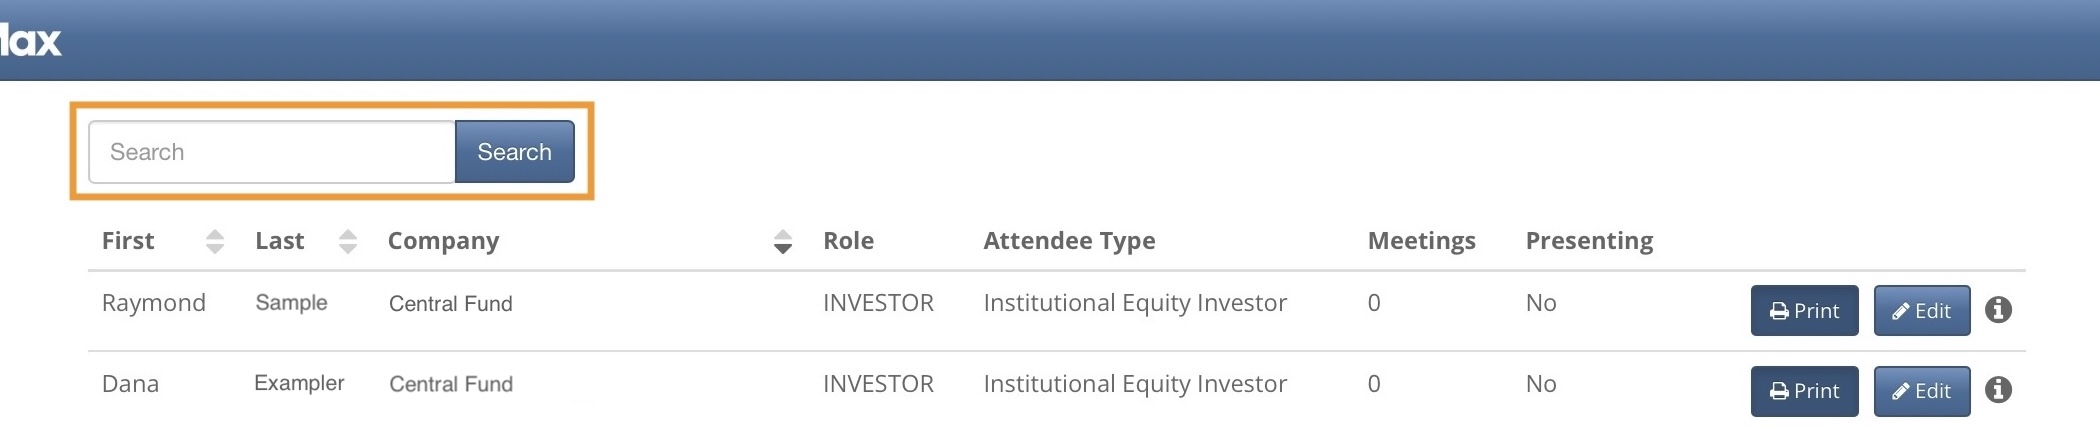This screenshot has height=428, width=2100.
Task: Click the First column header
Action: click(x=128, y=241)
